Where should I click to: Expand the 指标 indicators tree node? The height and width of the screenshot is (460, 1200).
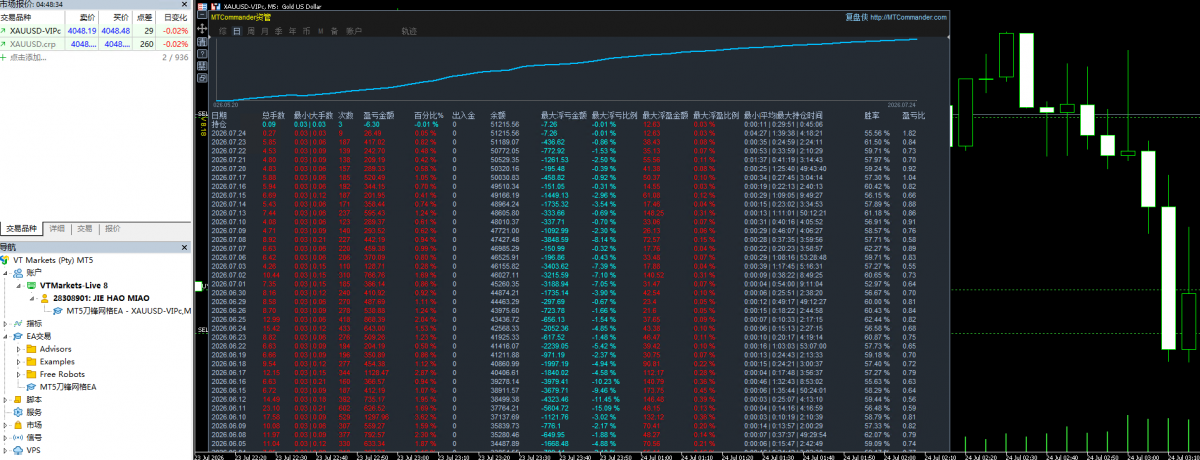(x=7, y=323)
